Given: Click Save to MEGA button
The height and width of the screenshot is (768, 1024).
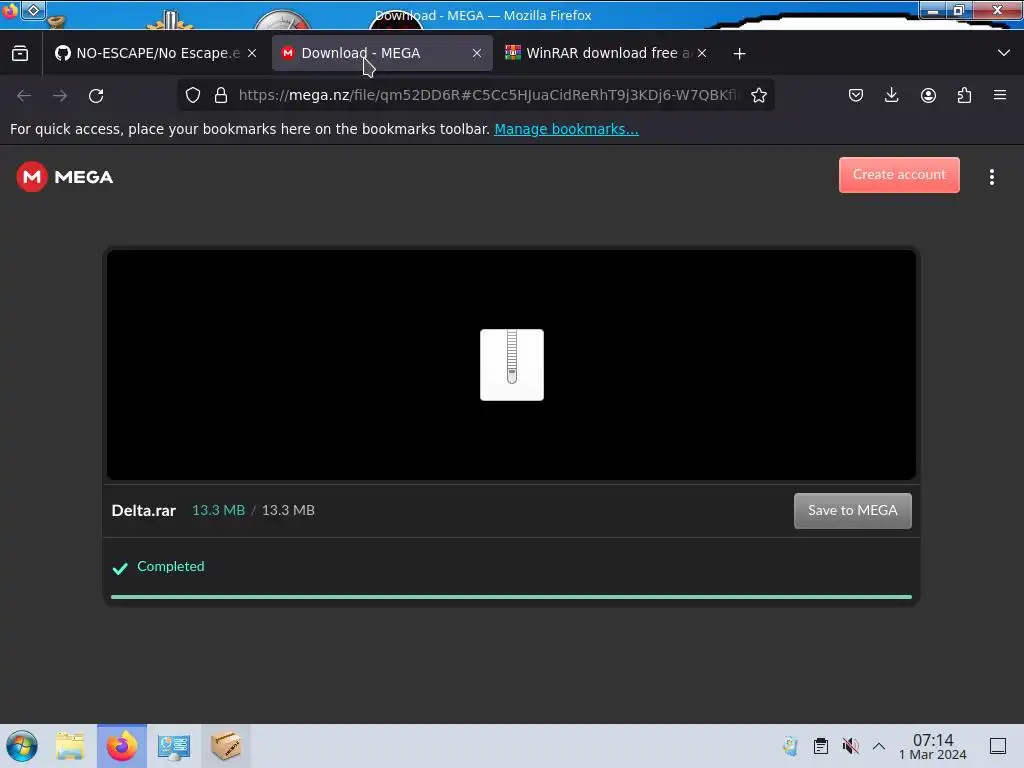Looking at the screenshot, I should tap(852, 511).
